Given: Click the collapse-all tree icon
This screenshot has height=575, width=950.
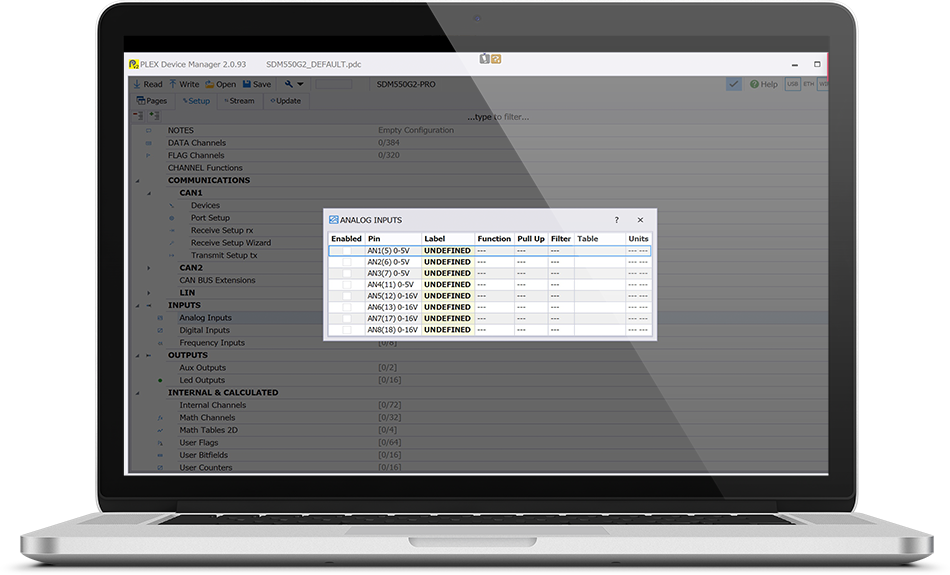Looking at the screenshot, I should tap(138, 115).
